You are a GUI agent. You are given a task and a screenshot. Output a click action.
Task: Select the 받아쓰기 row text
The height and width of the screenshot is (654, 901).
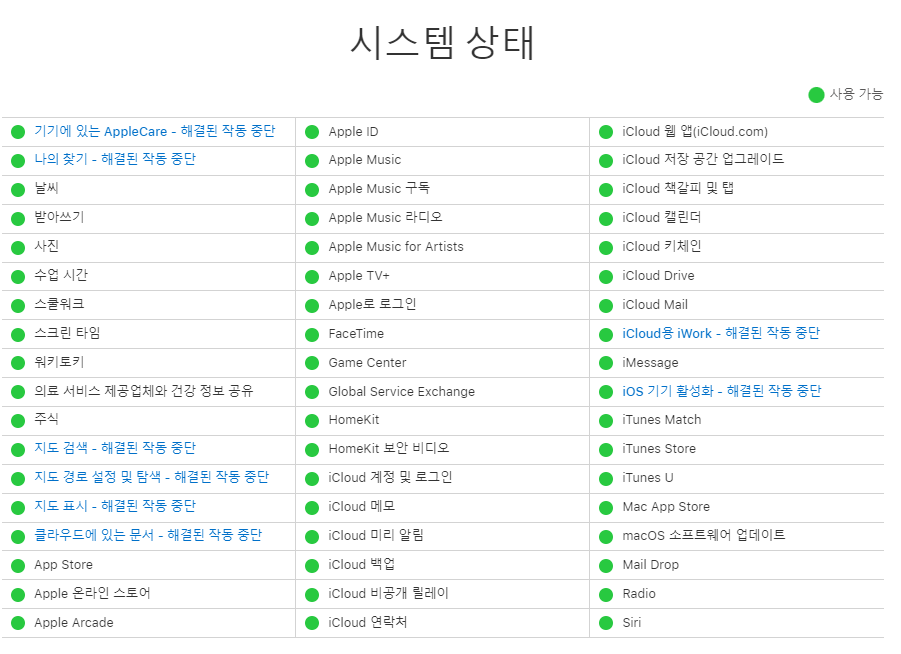(59, 217)
